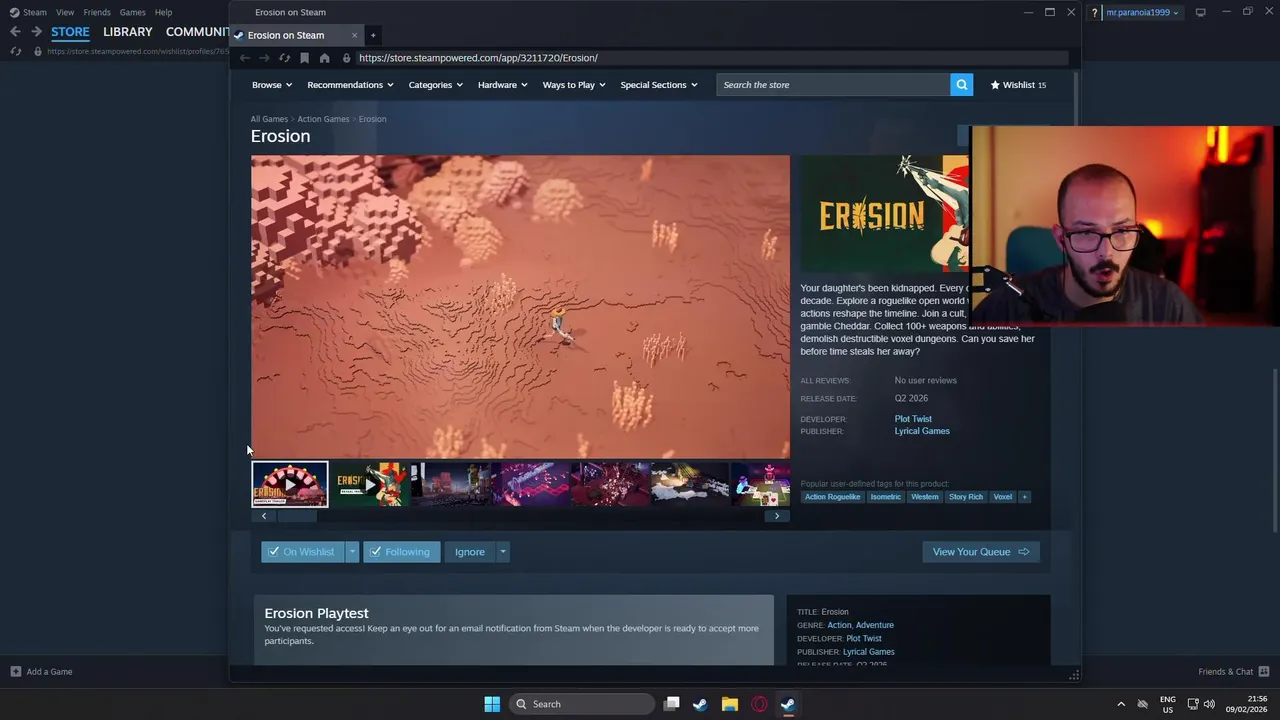Open the Recommendations dropdown menu
Viewport: 1280px width, 720px height.
click(351, 85)
